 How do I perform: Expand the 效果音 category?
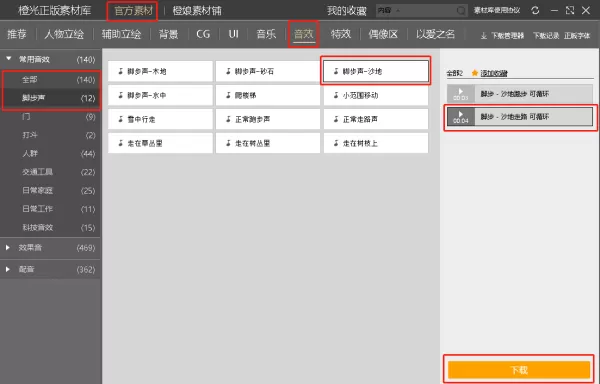pyautogui.click(x=8, y=247)
